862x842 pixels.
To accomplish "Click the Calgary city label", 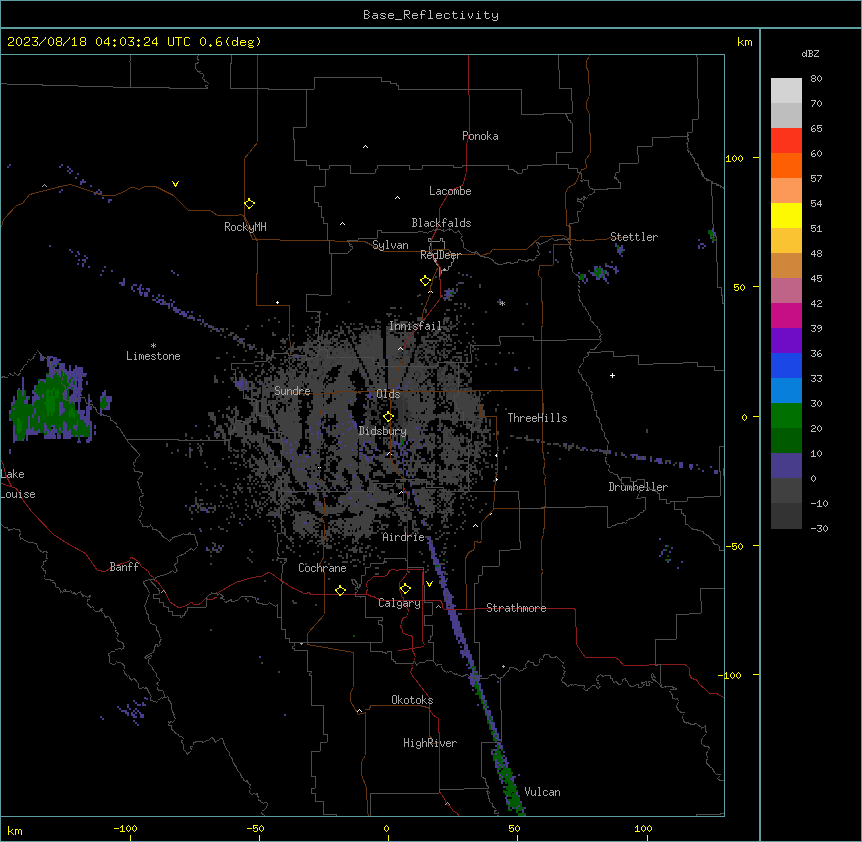I will click(400, 603).
